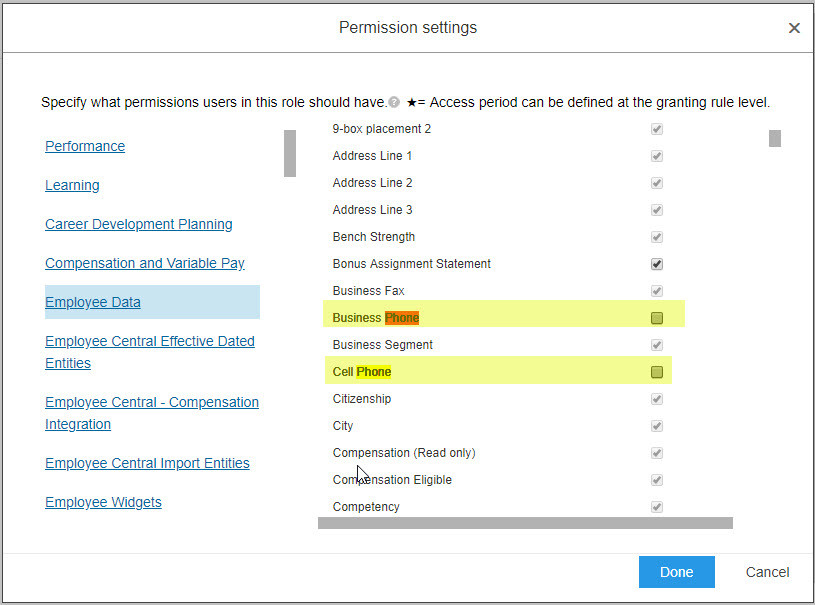Click the category list vertical scrollbar
This screenshot has width=815, height=605.
290,153
